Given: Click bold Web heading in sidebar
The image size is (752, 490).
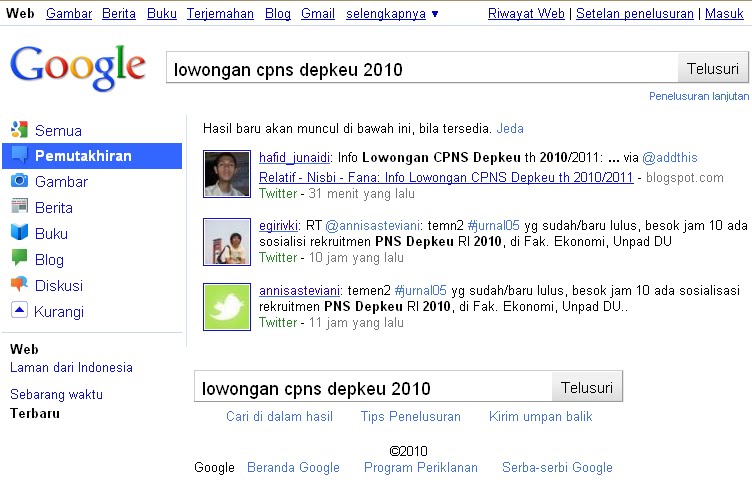Looking at the screenshot, I should (24, 349).
